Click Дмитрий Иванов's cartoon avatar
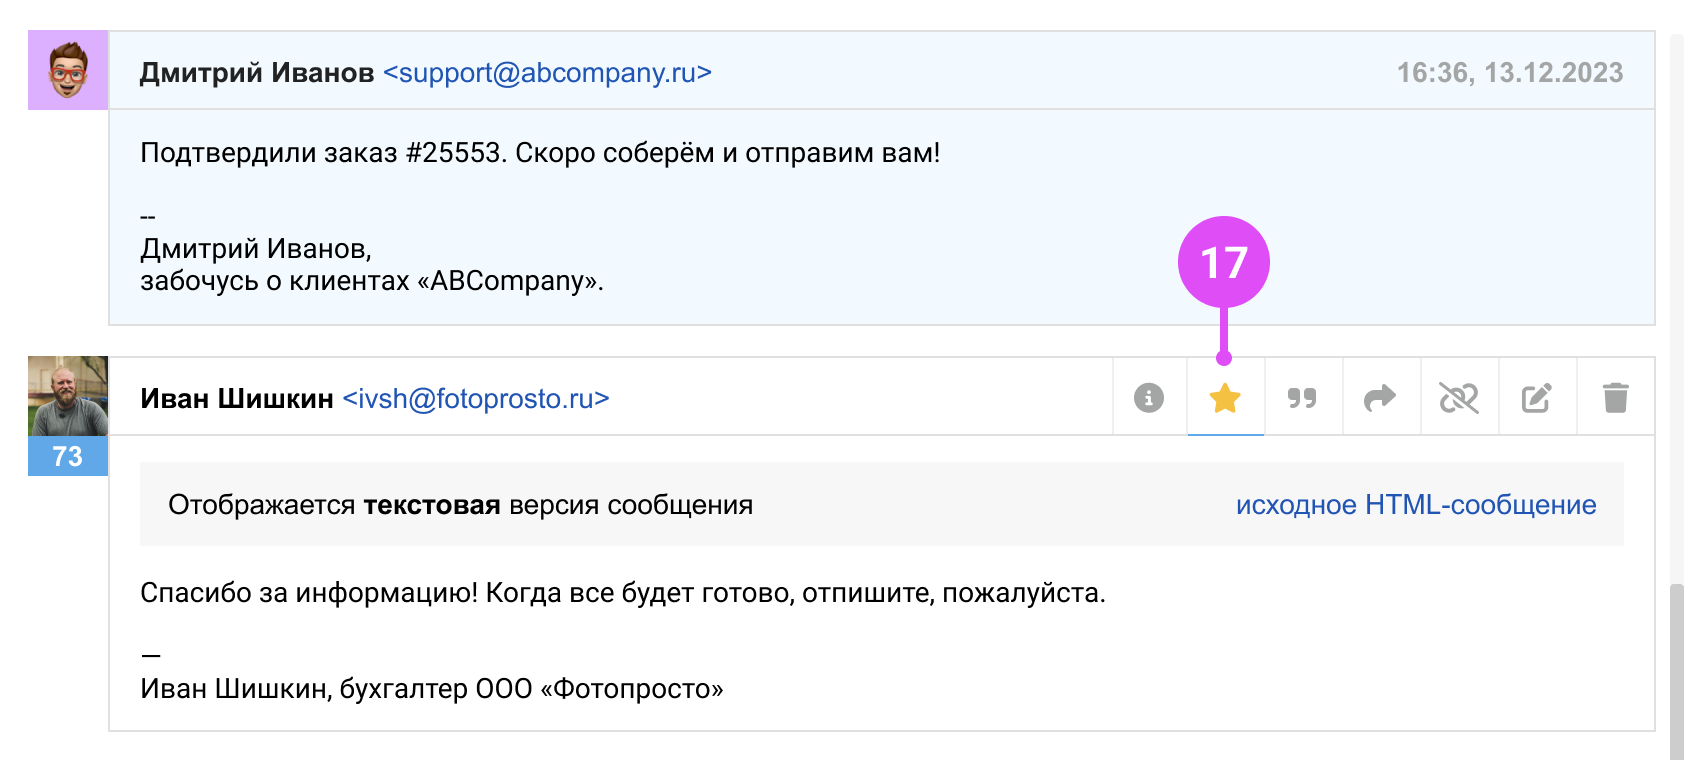This screenshot has width=1692, height=760. (x=68, y=70)
